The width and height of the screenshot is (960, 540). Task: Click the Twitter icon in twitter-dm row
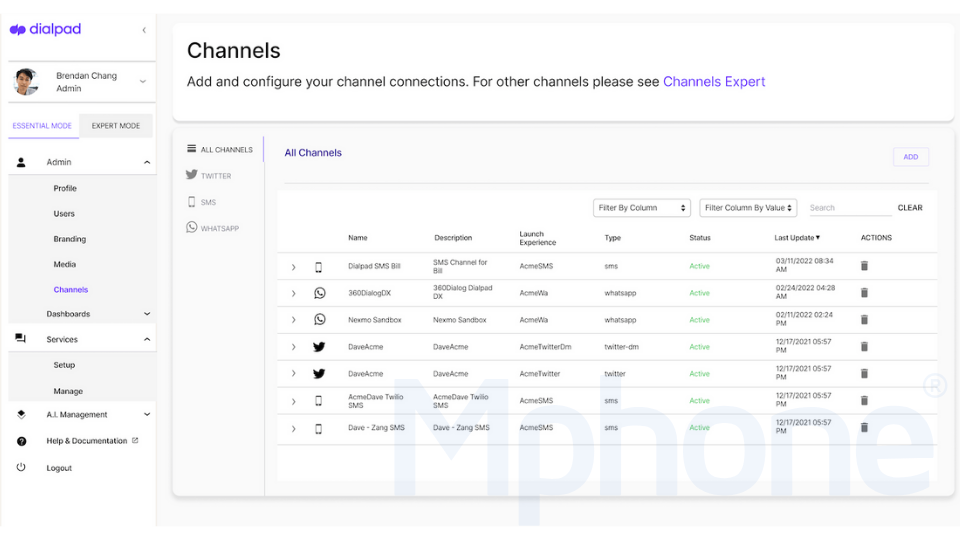click(319, 347)
